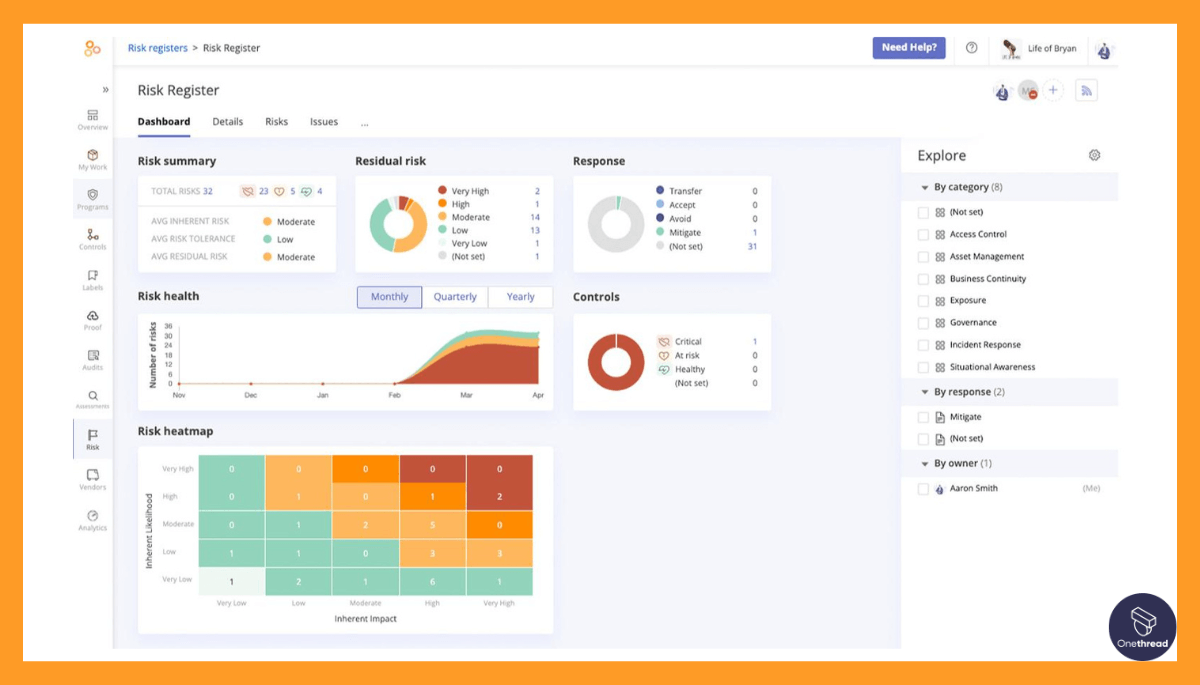Collapse the By response section

click(x=924, y=391)
